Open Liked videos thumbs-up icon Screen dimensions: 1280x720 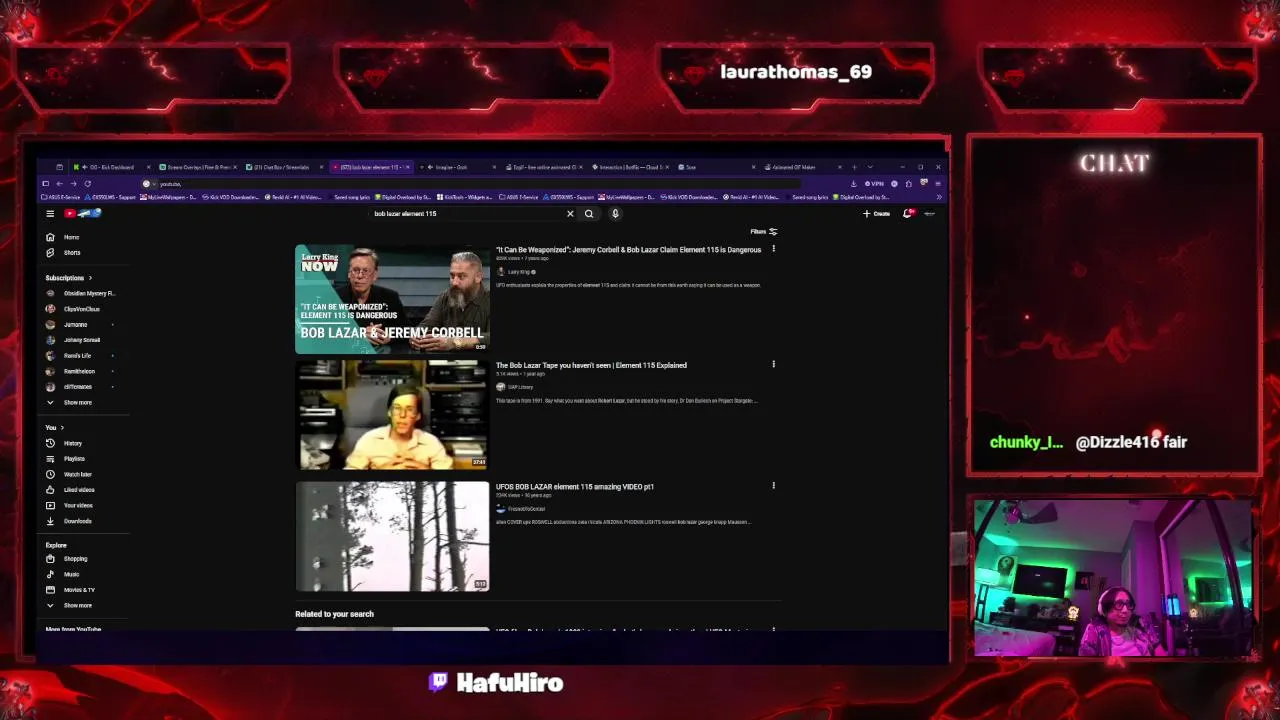pyautogui.click(x=50, y=489)
